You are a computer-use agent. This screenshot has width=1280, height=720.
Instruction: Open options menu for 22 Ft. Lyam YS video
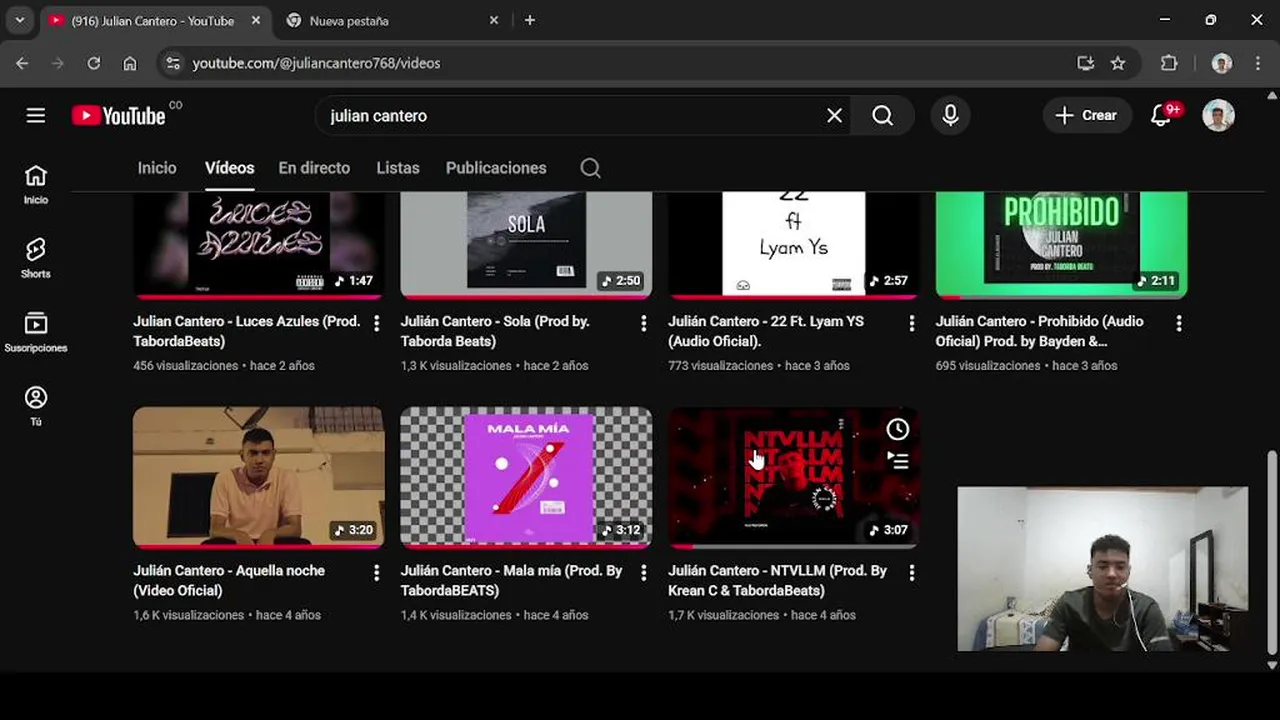pyautogui.click(x=911, y=323)
